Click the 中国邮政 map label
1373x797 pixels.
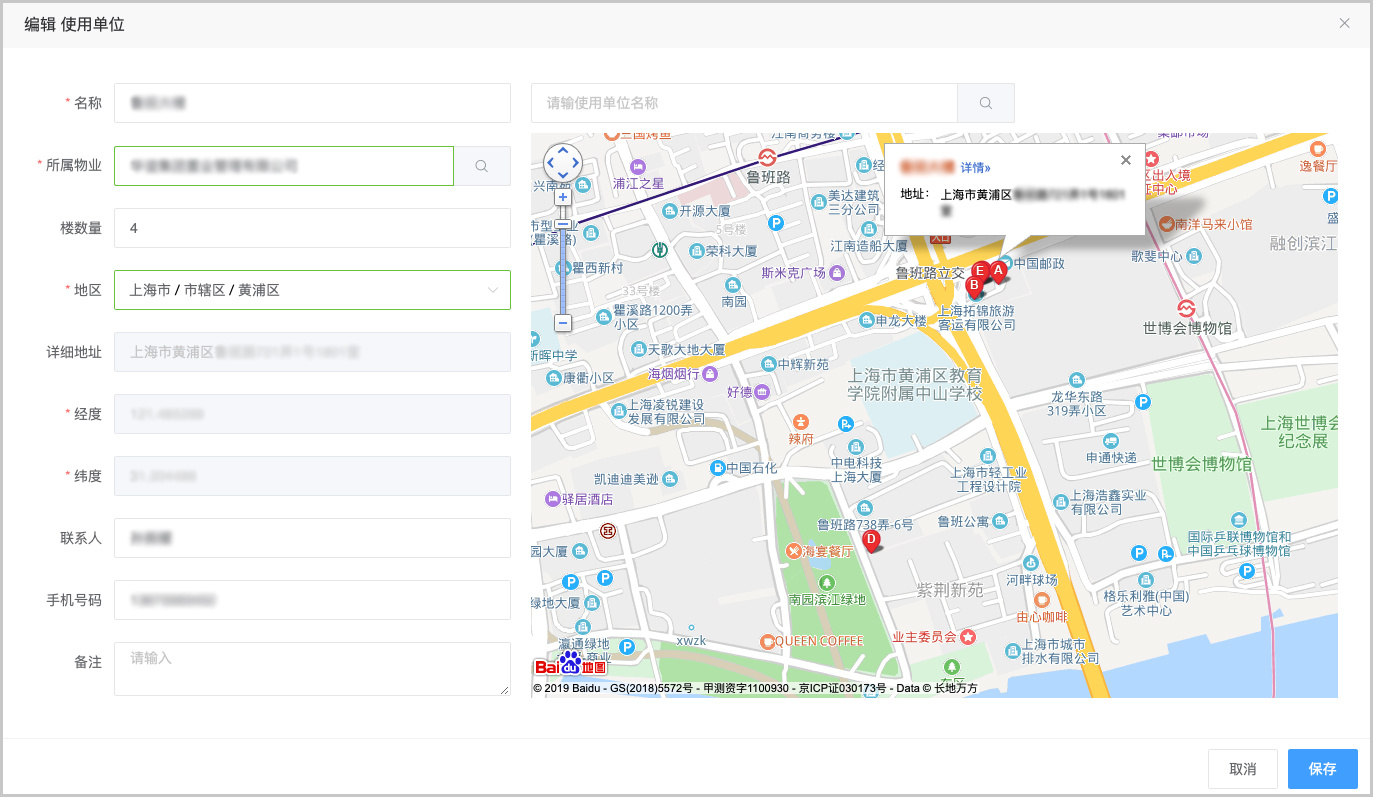pos(1040,264)
